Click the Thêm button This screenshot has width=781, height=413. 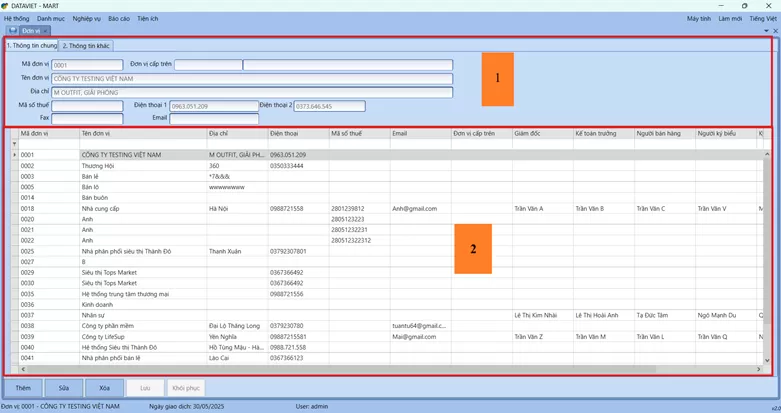(23, 387)
